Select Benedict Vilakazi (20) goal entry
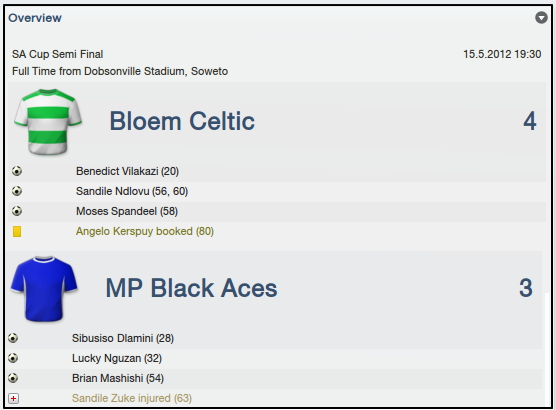The image size is (556, 410). coord(127,171)
